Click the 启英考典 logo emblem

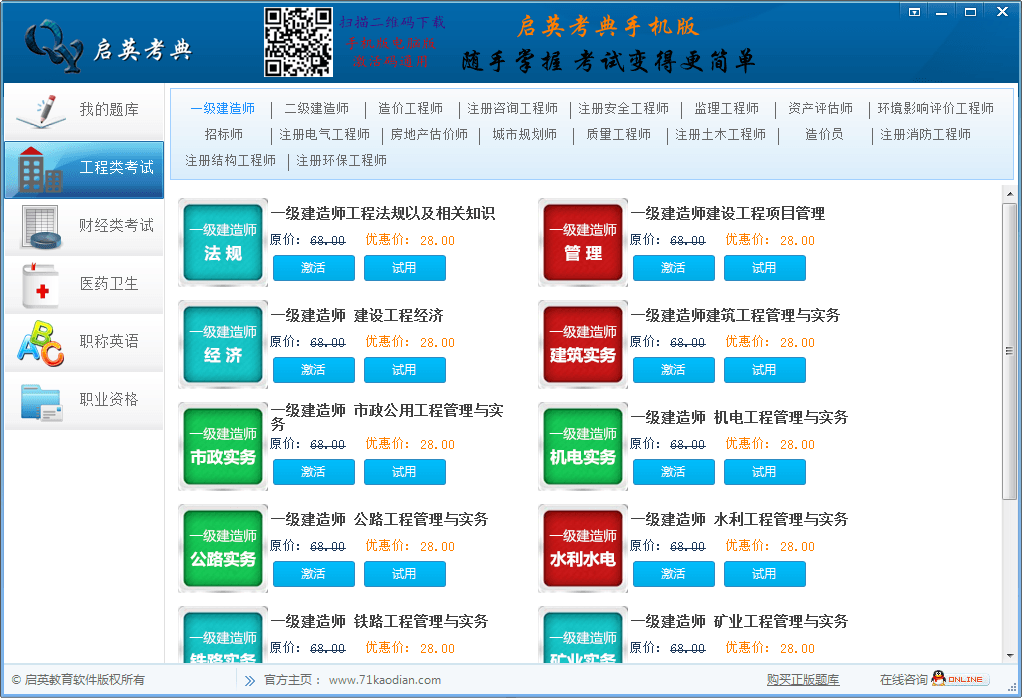[53, 46]
